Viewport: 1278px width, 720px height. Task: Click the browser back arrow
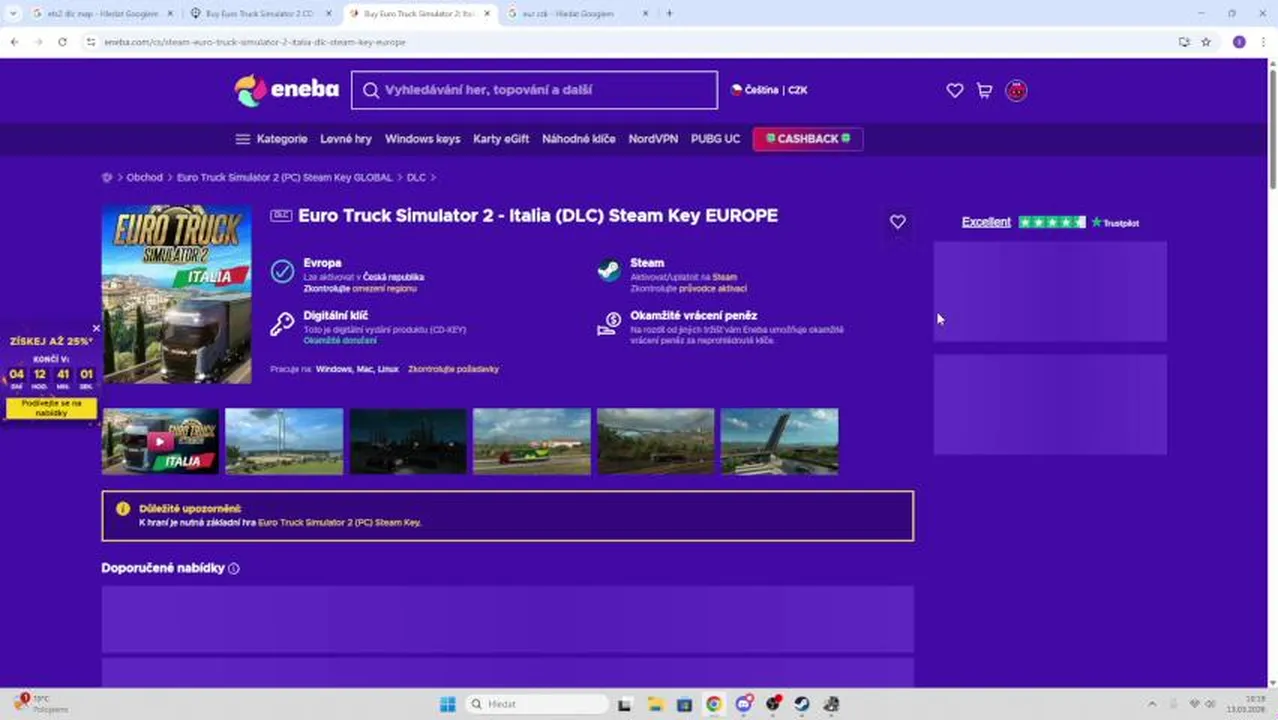click(x=14, y=42)
